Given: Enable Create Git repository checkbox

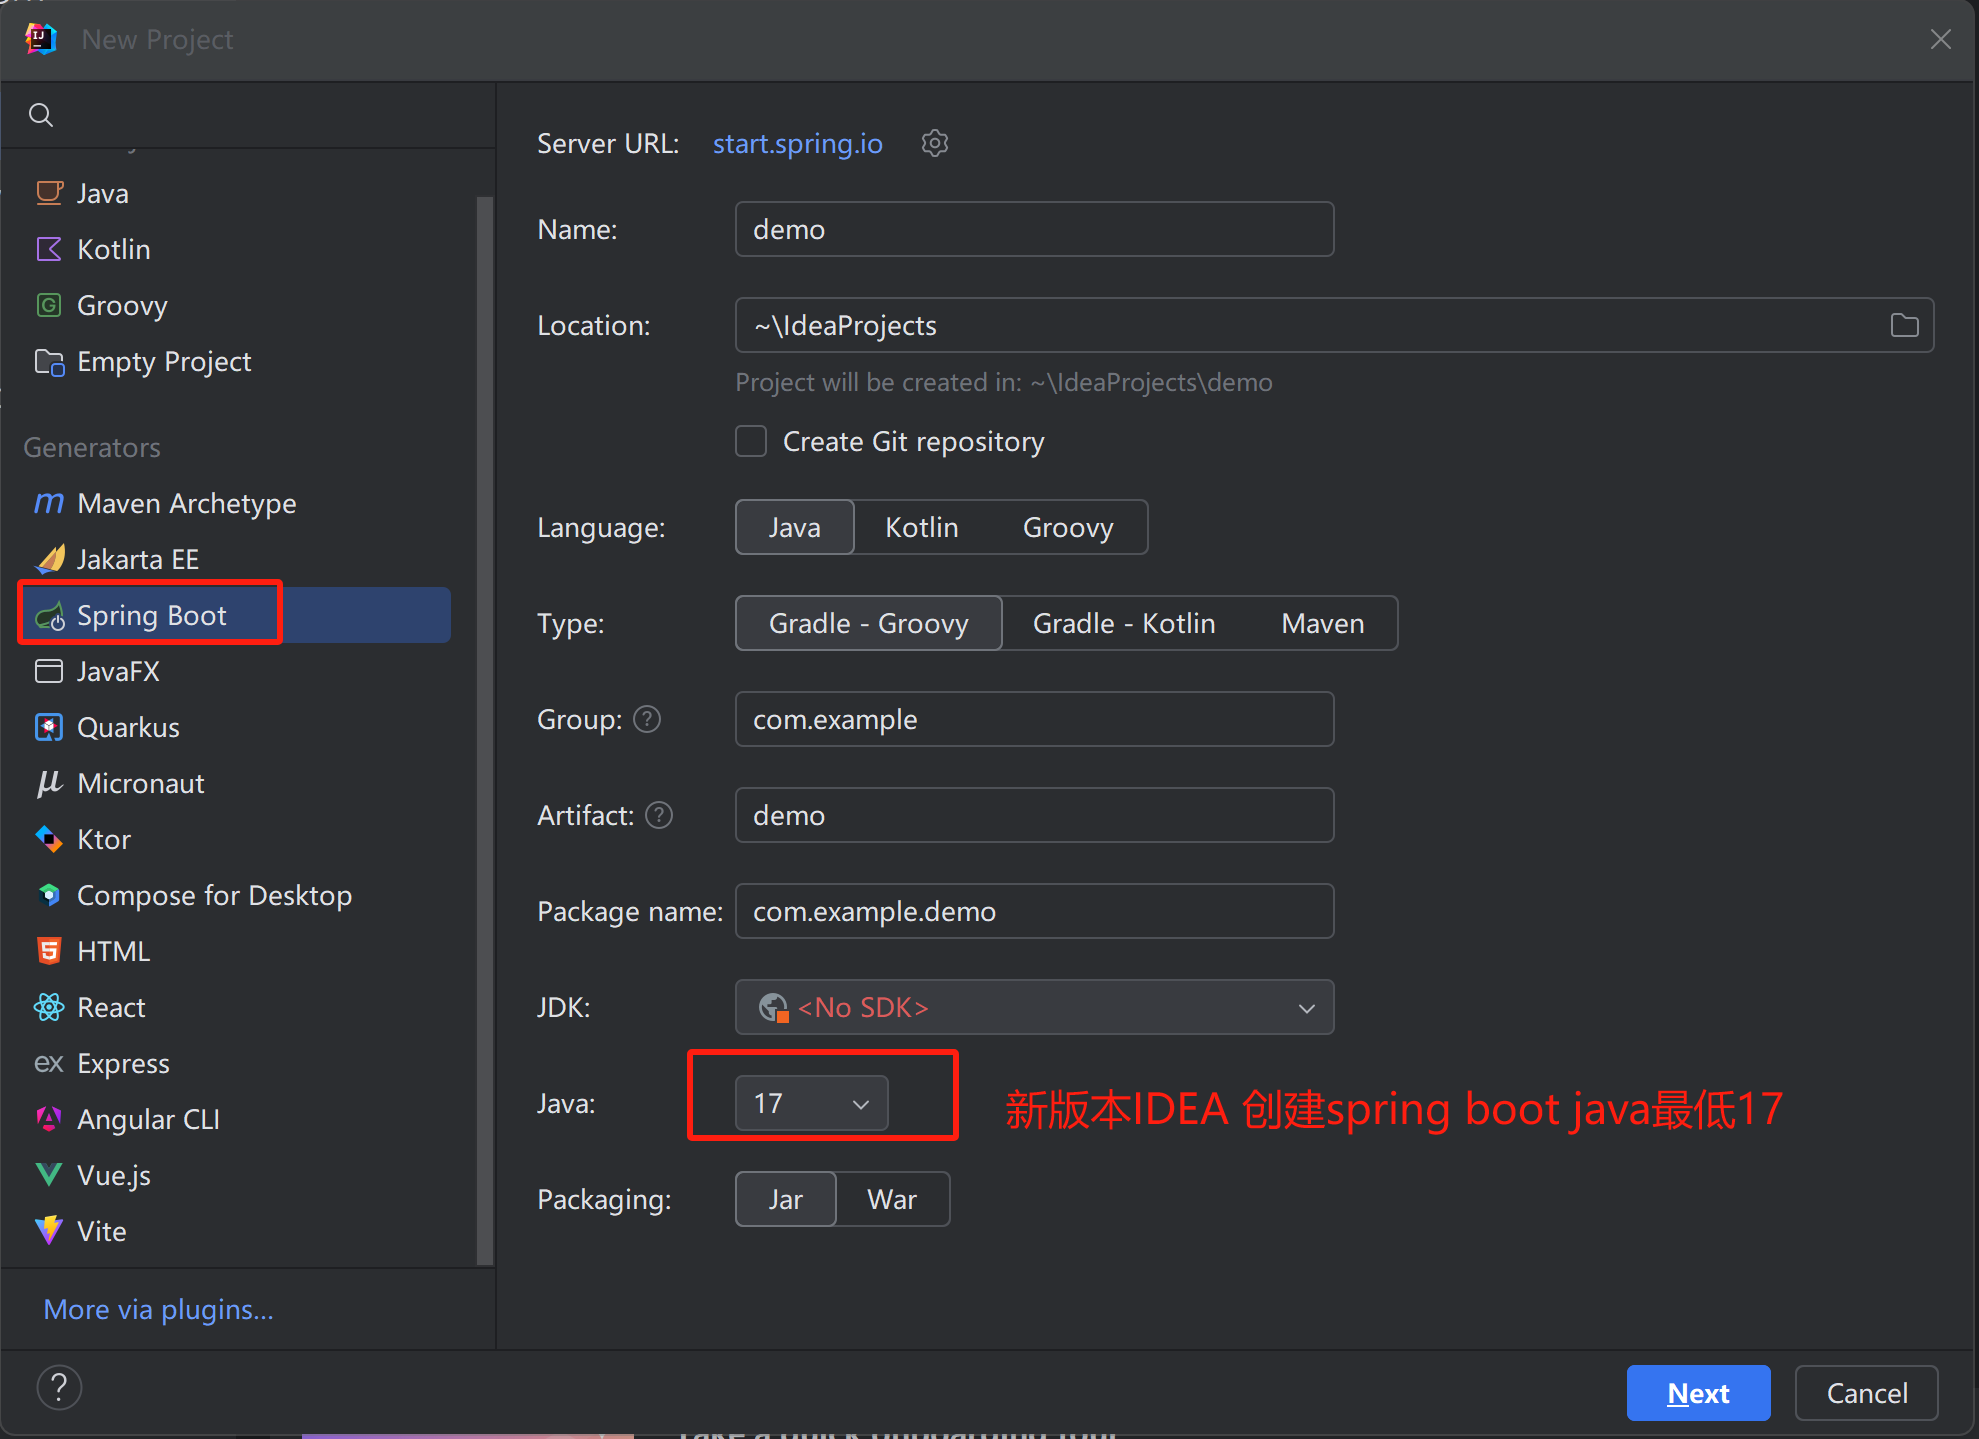Looking at the screenshot, I should (751, 442).
